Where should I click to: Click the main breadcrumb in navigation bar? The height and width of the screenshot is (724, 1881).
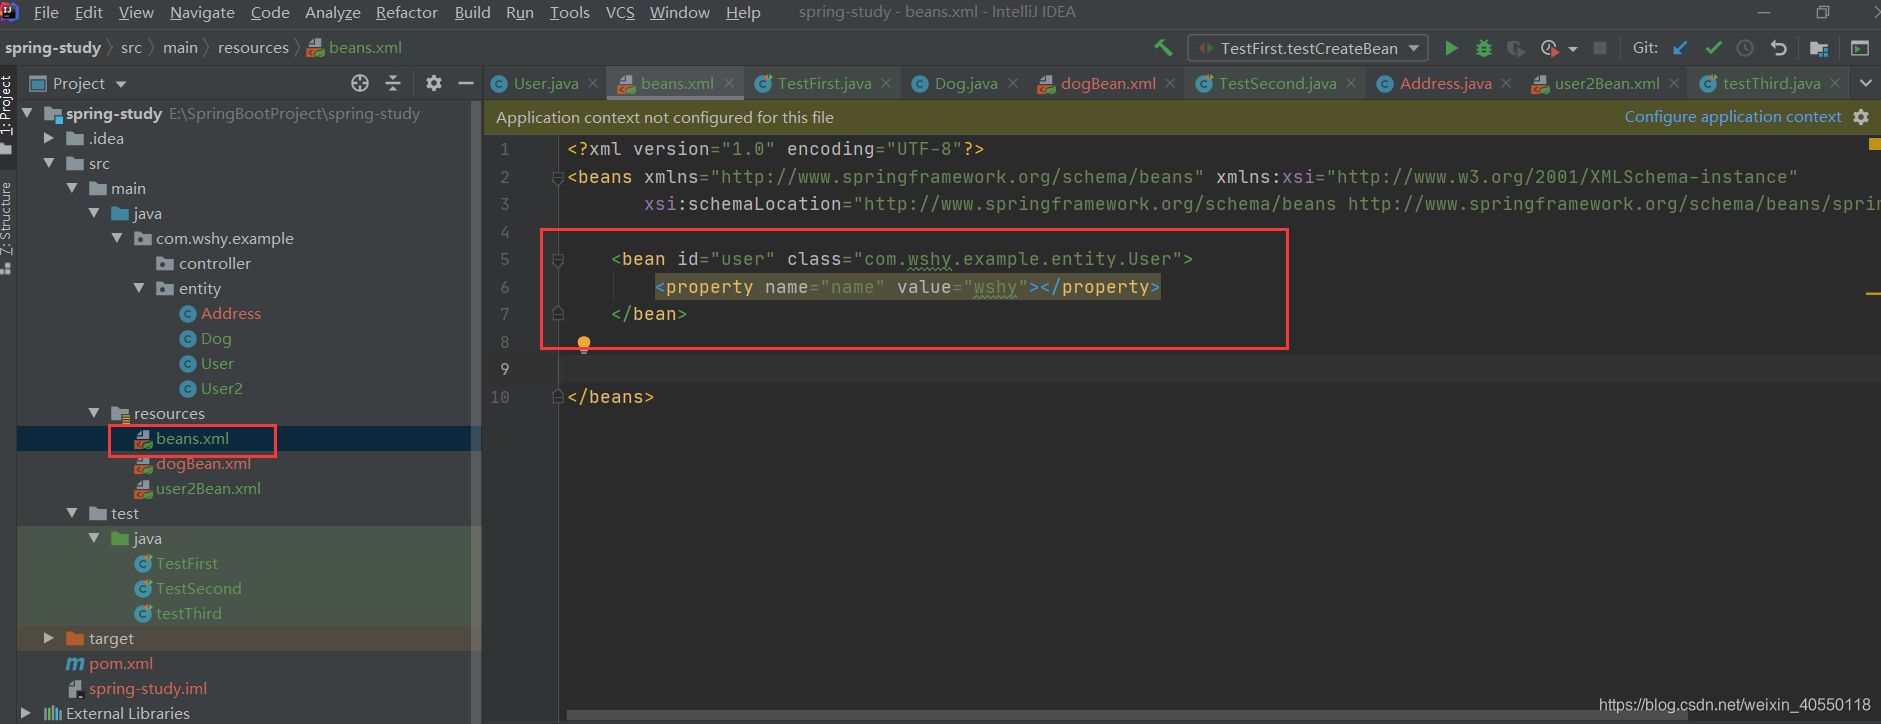[x=180, y=47]
